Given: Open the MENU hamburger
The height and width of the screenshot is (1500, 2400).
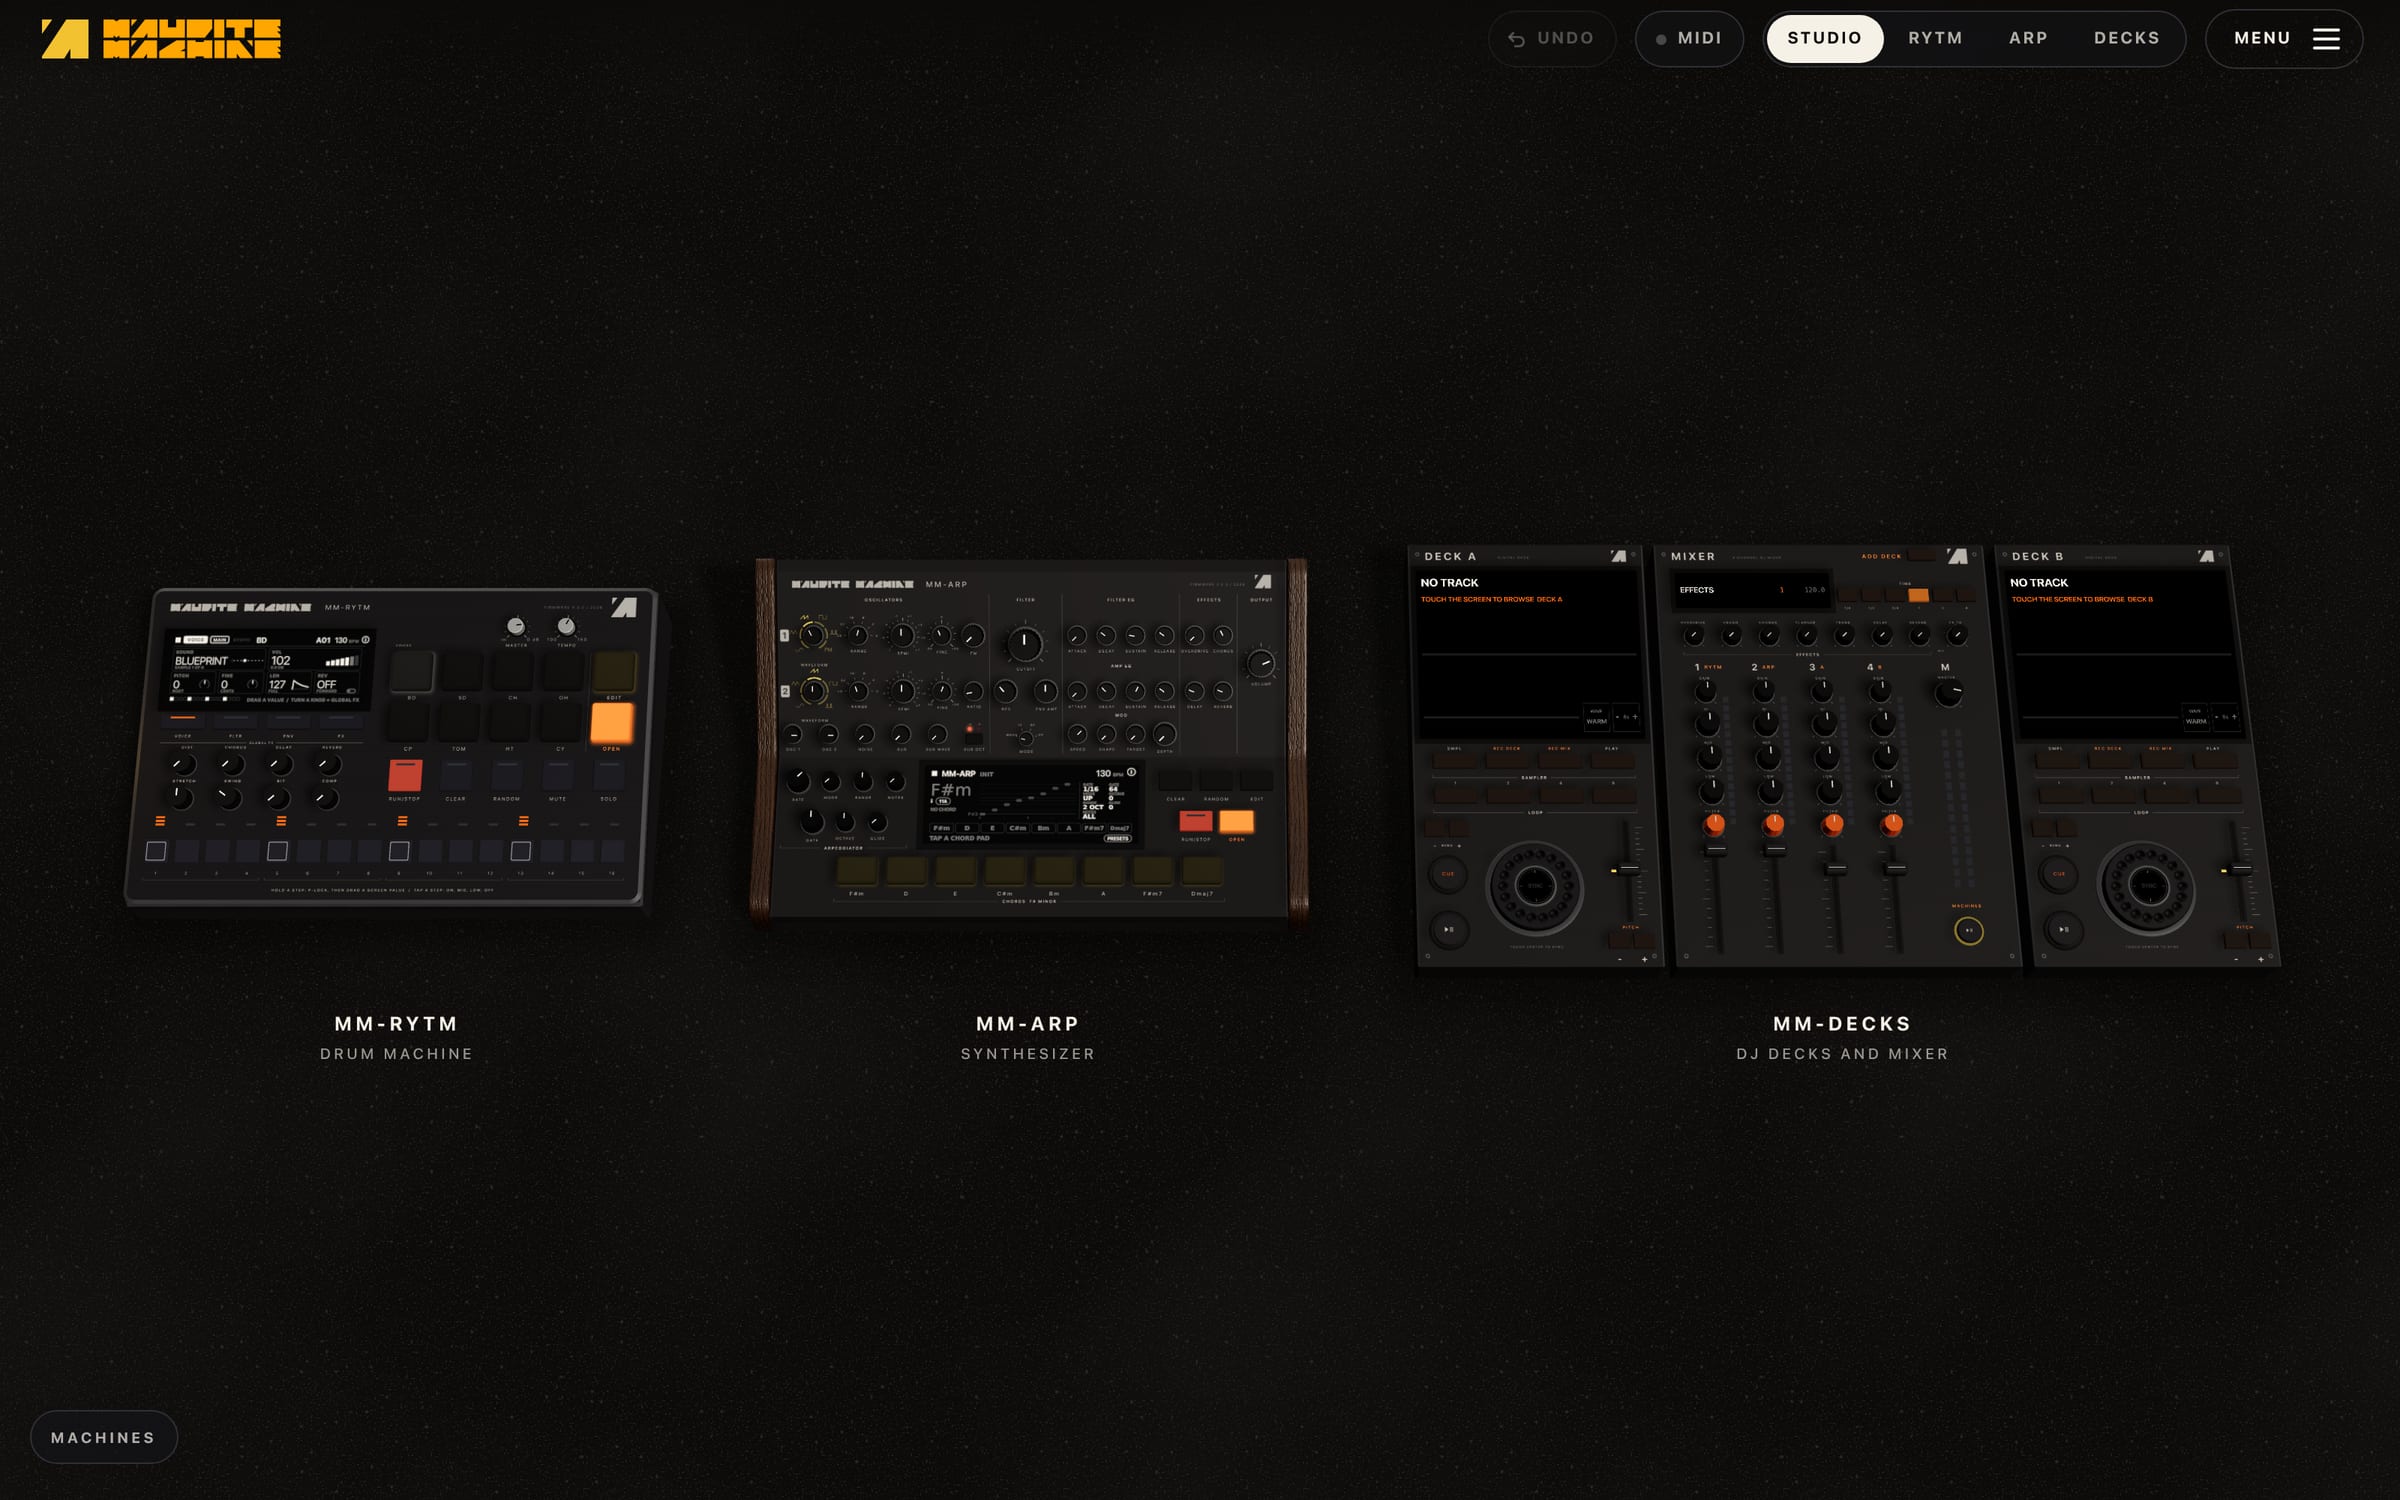Looking at the screenshot, I should (x=2284, y=39).
